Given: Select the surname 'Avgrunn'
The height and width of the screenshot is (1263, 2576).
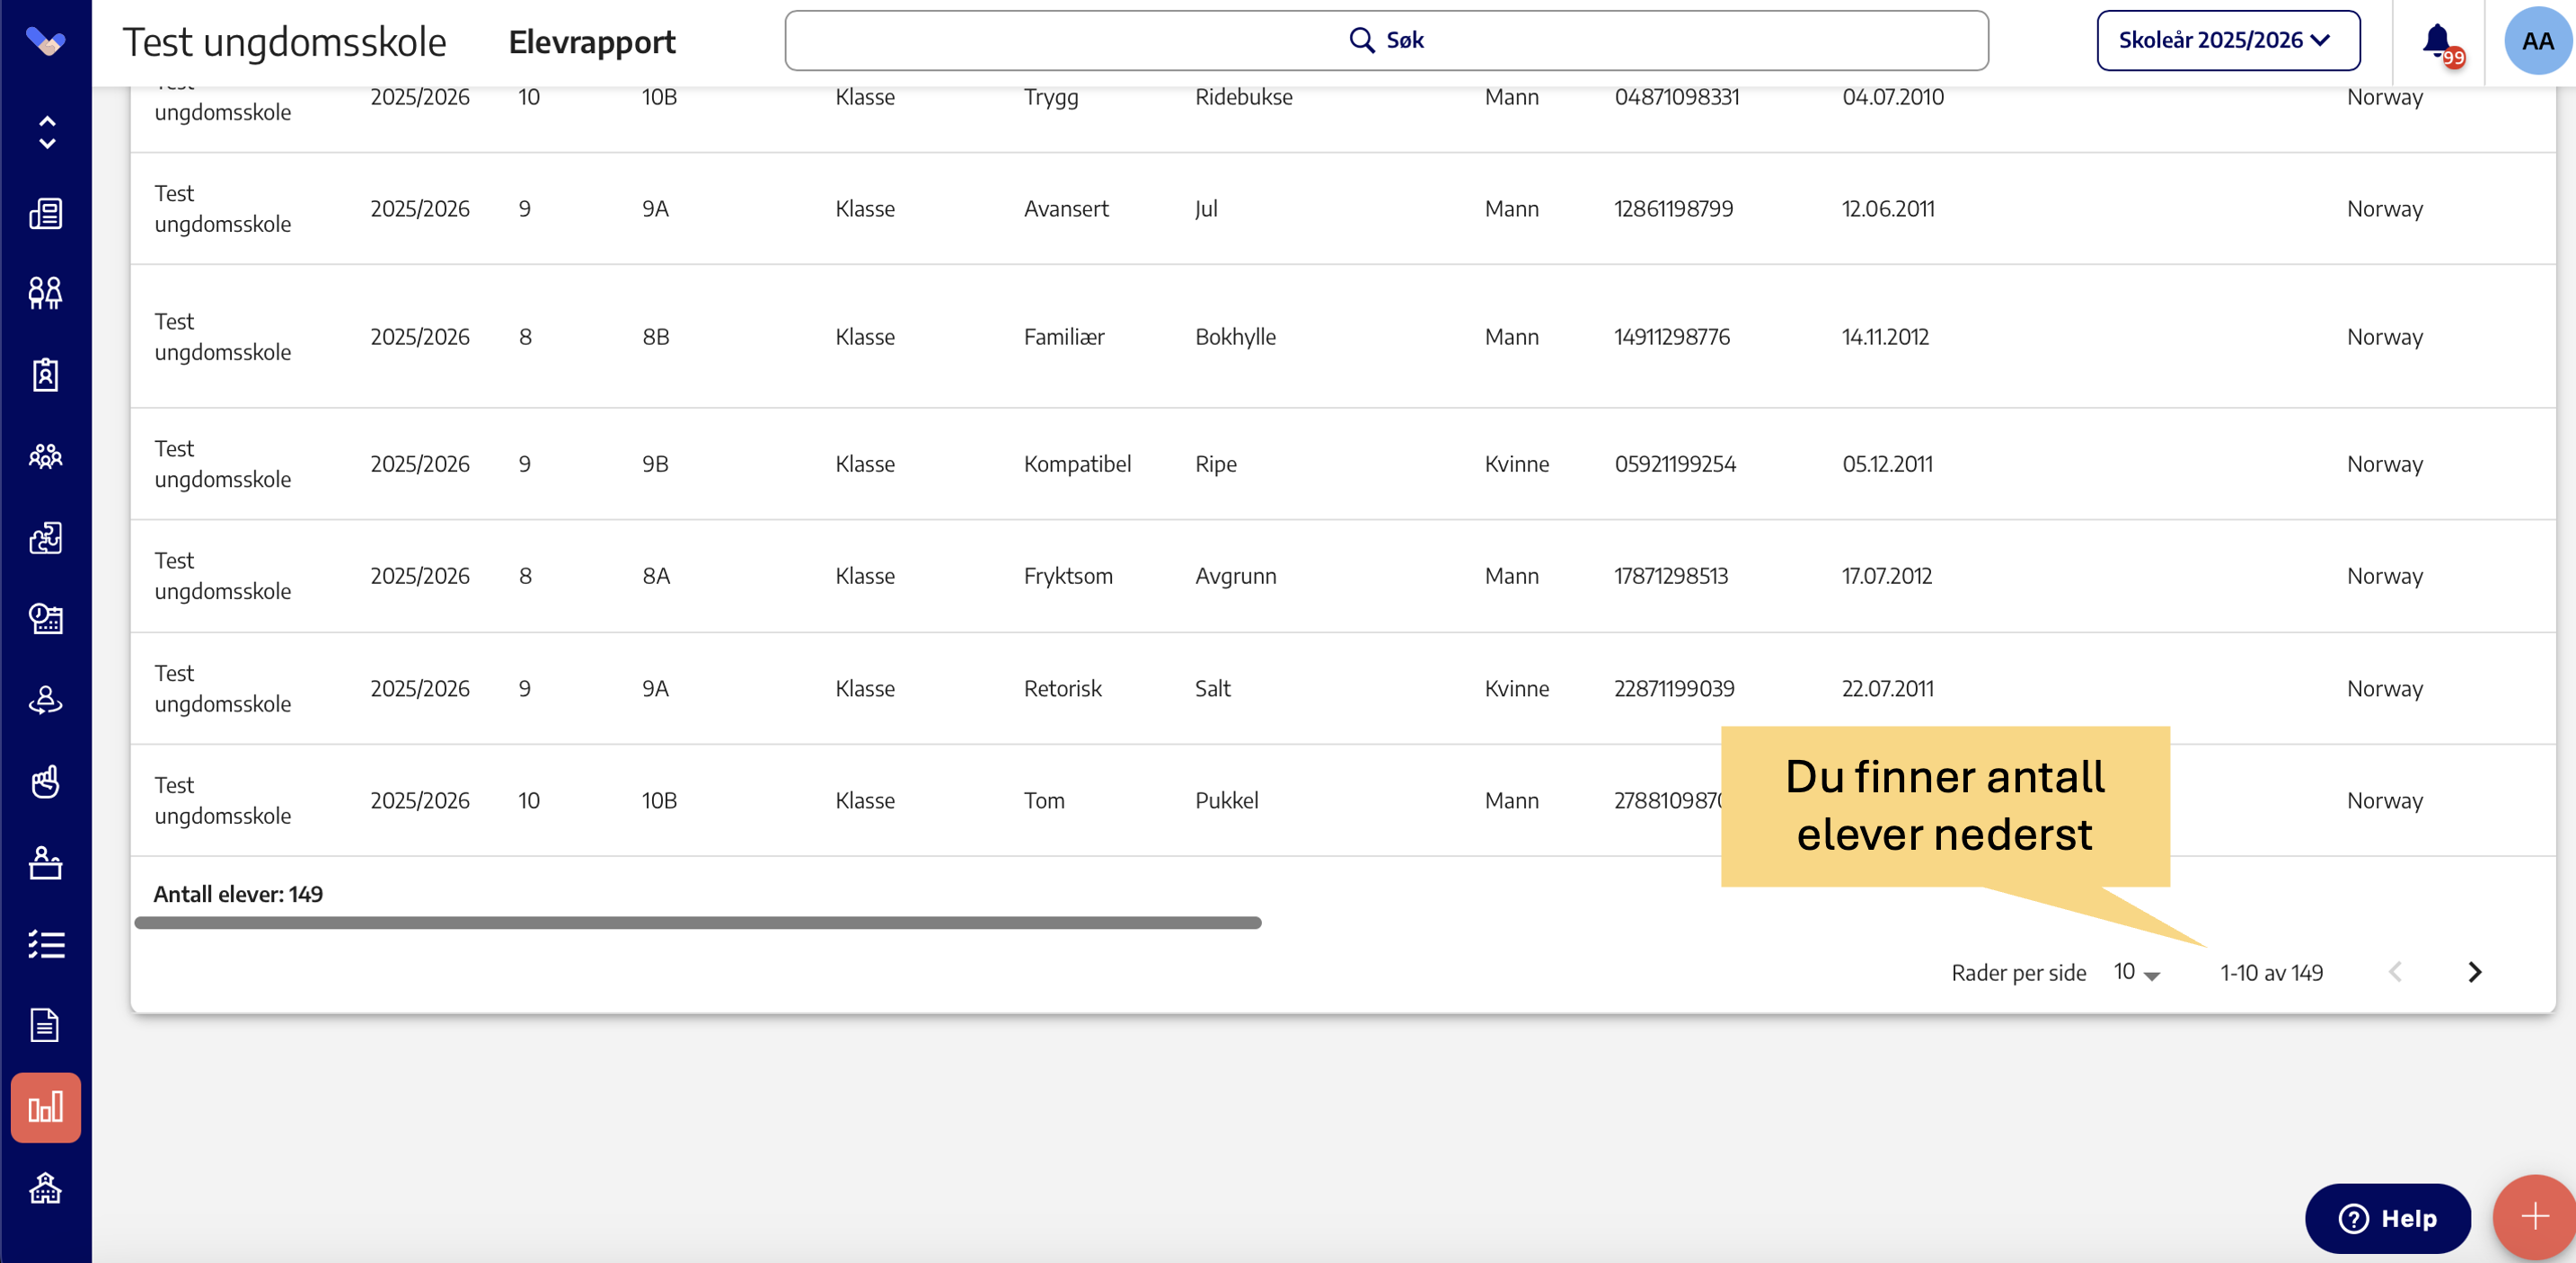Looking at the screenshot, I should (1235, 576).
